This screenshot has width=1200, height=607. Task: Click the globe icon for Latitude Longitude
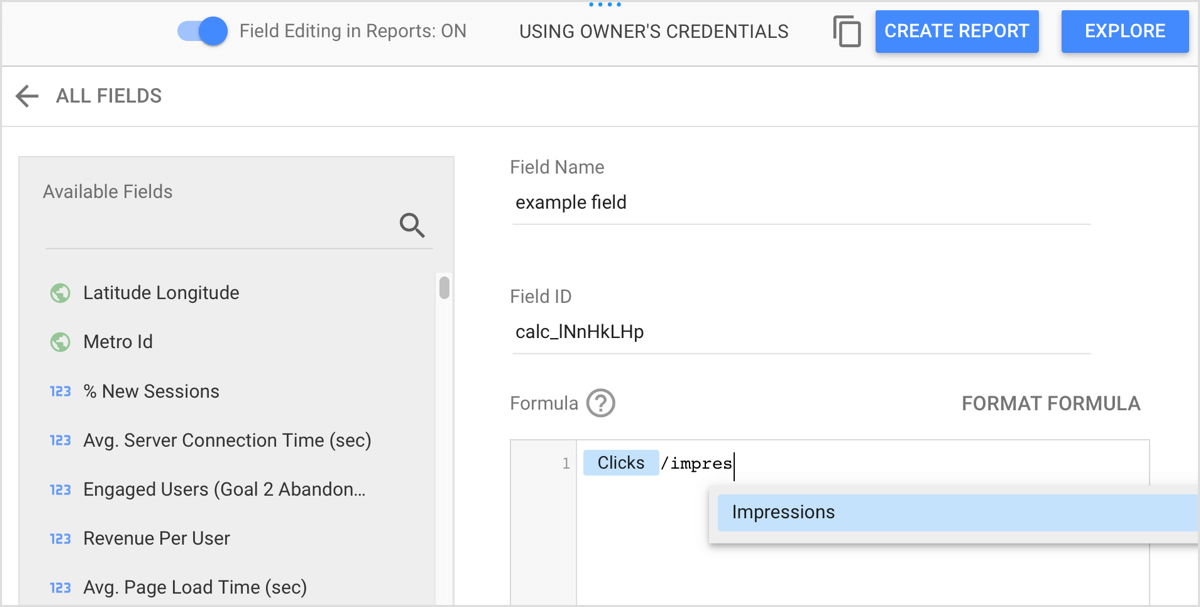pos(60,293)
